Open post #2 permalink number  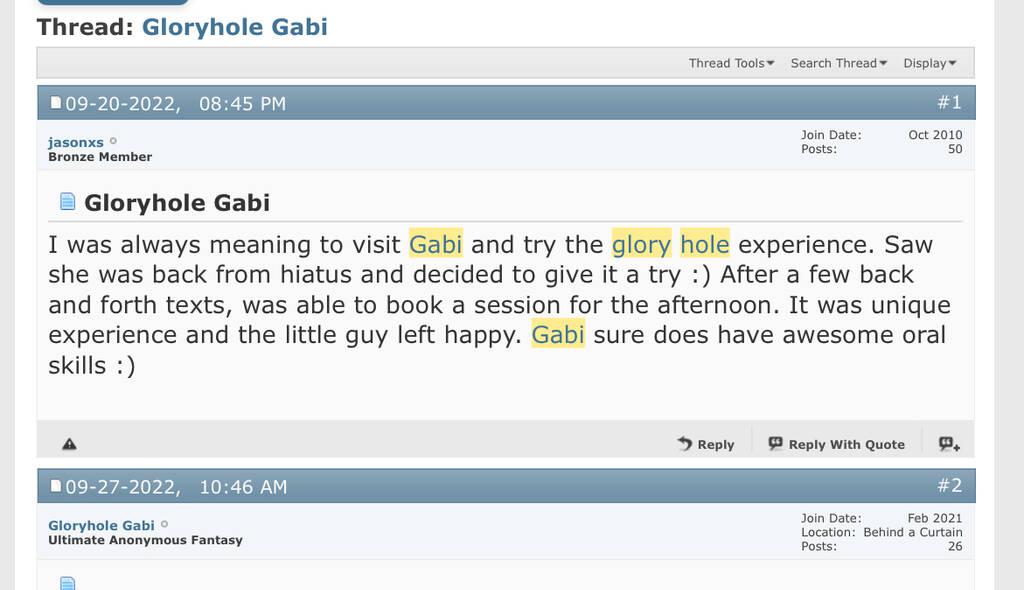point(949,486)
